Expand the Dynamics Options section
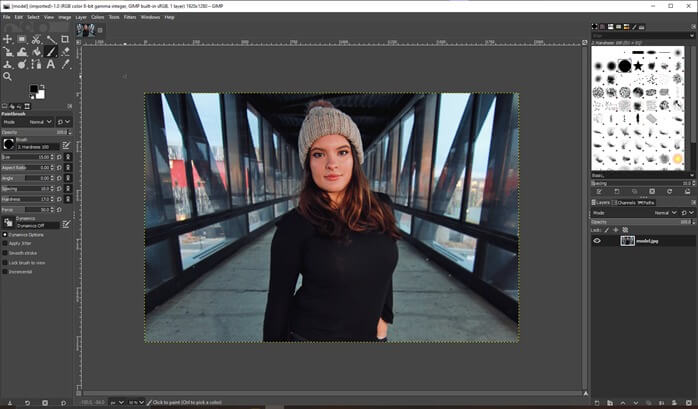698x409 pixels. [x=5, y=235]
